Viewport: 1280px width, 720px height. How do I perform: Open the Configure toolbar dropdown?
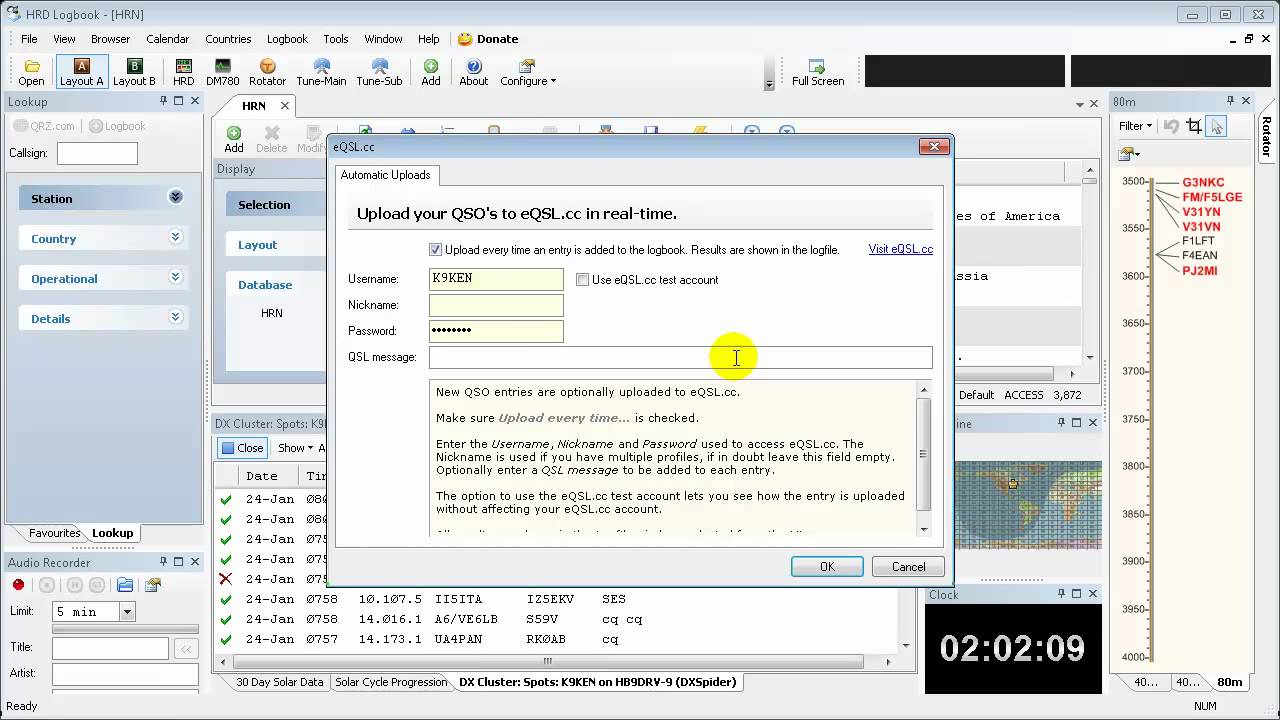527,72
